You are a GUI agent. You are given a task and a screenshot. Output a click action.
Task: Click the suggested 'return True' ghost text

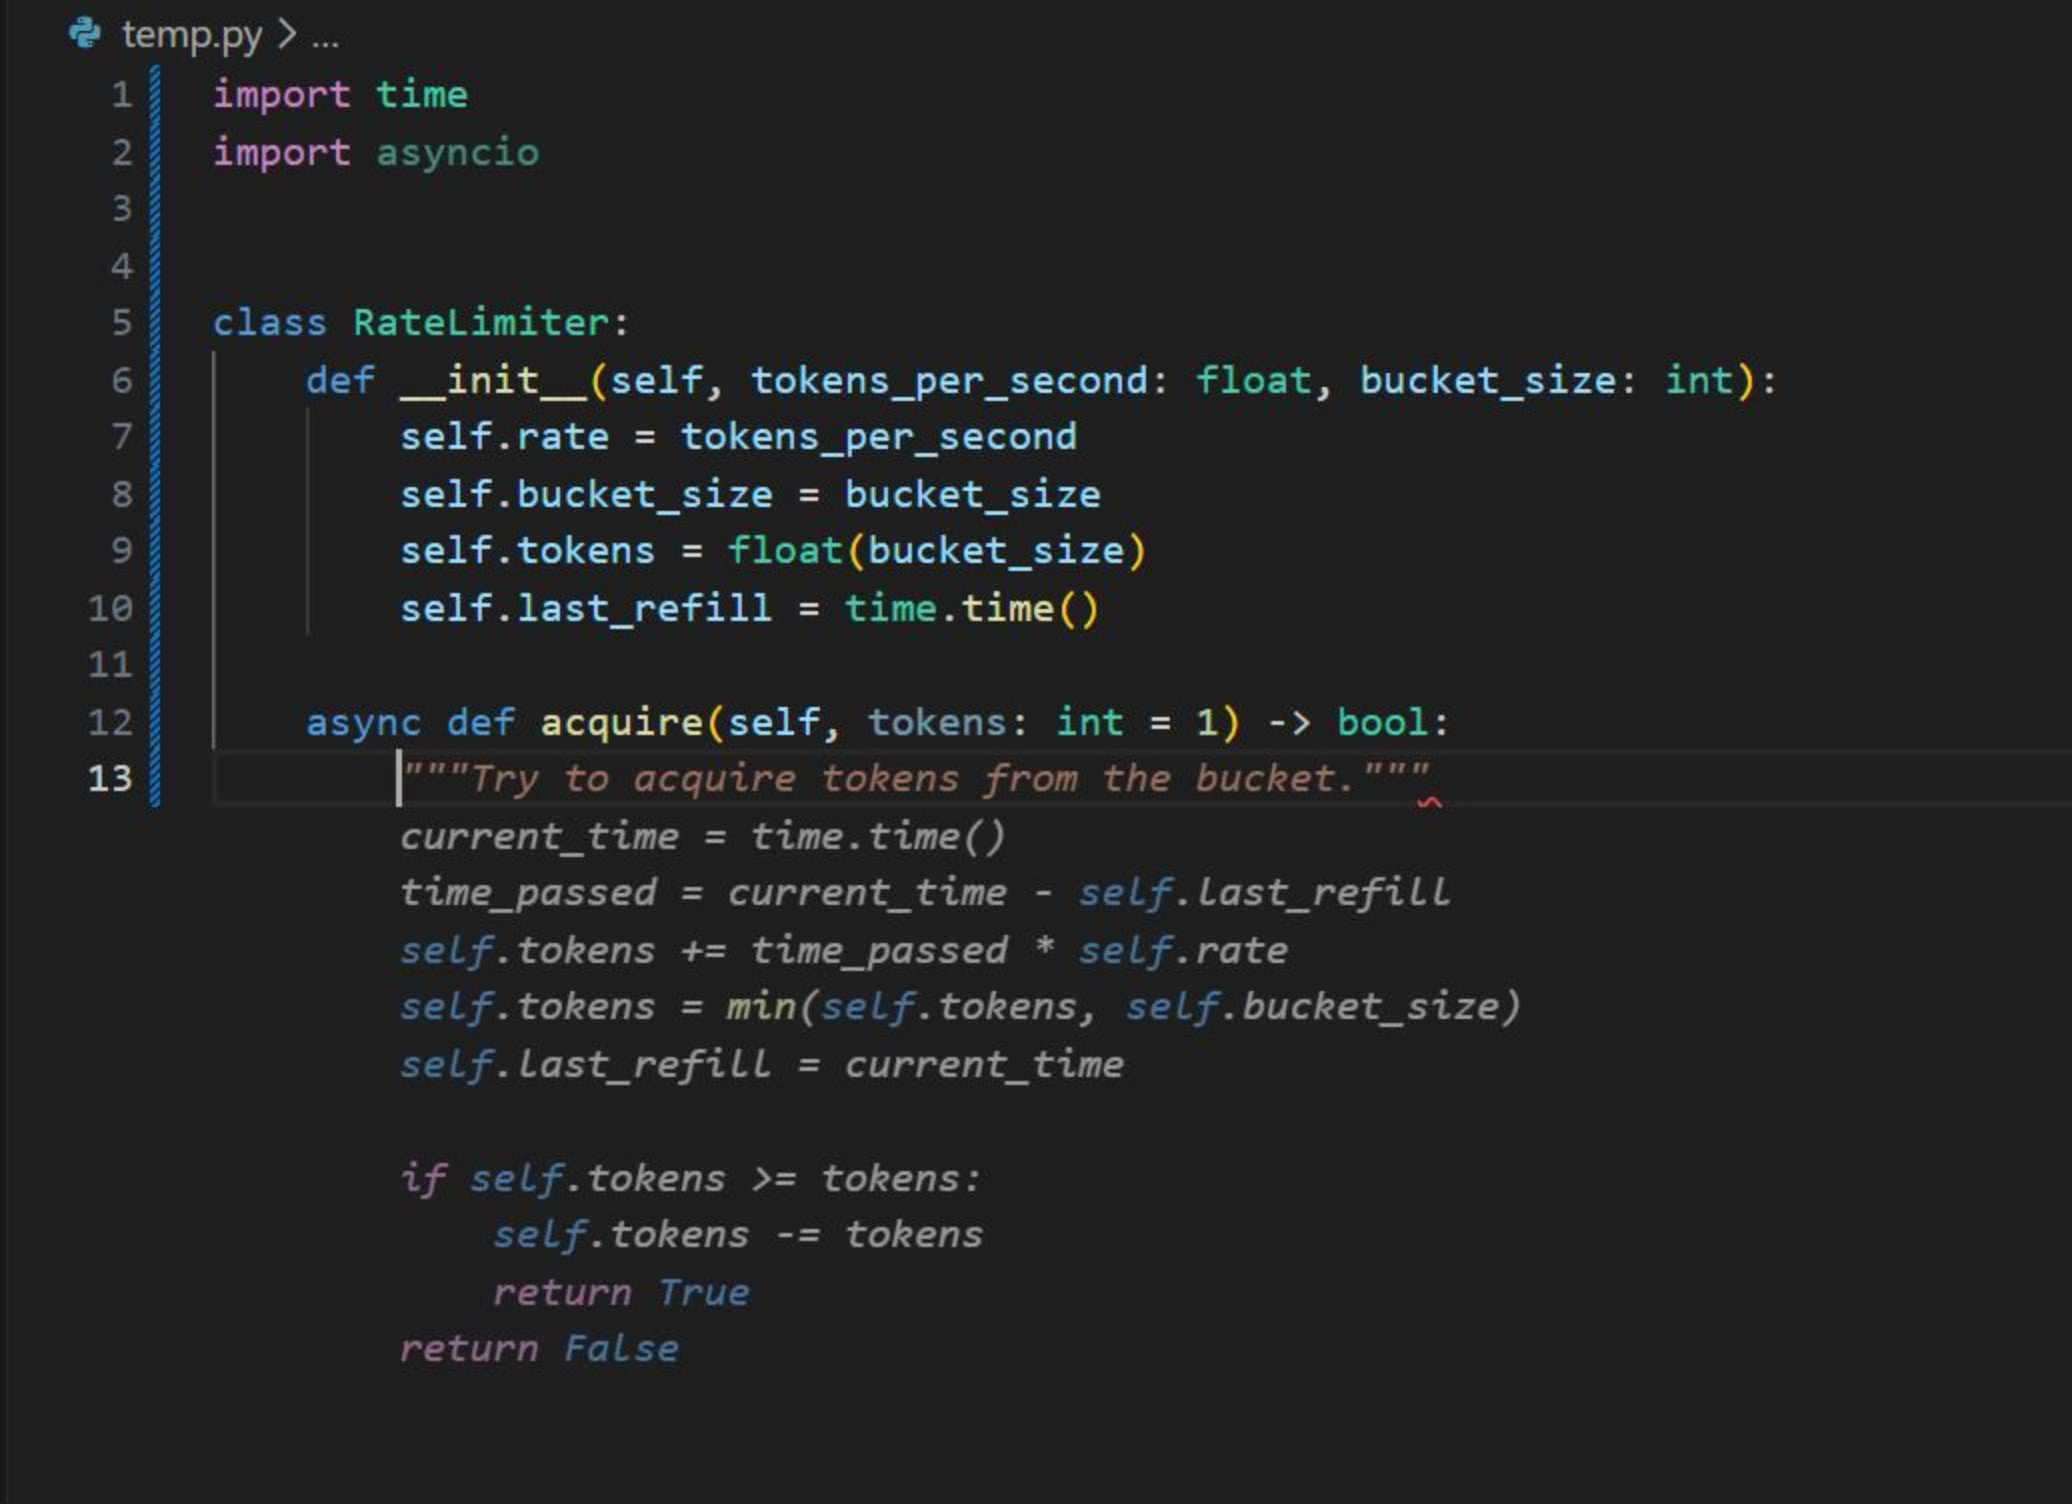coord(621,1291)
